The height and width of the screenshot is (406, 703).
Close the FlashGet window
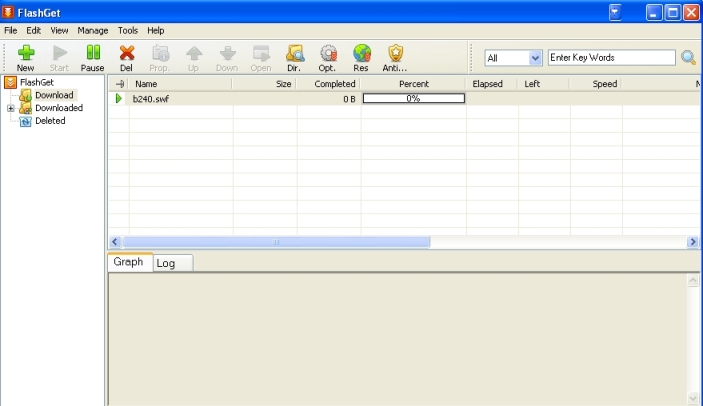[691, 12]
